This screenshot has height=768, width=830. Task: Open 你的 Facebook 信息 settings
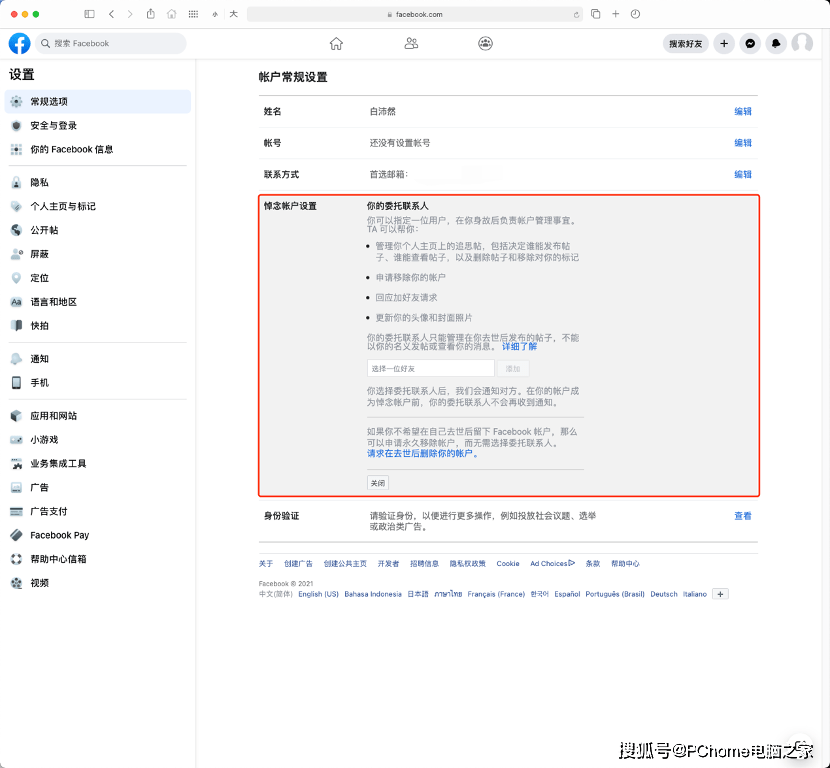pyautogui.click(x=97, y=149)
